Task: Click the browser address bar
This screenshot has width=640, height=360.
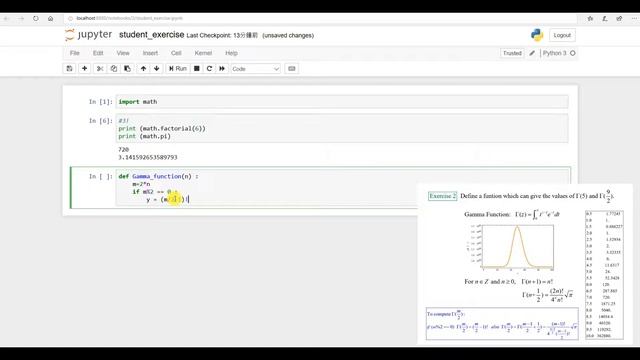Action: (x=320, y=18)
